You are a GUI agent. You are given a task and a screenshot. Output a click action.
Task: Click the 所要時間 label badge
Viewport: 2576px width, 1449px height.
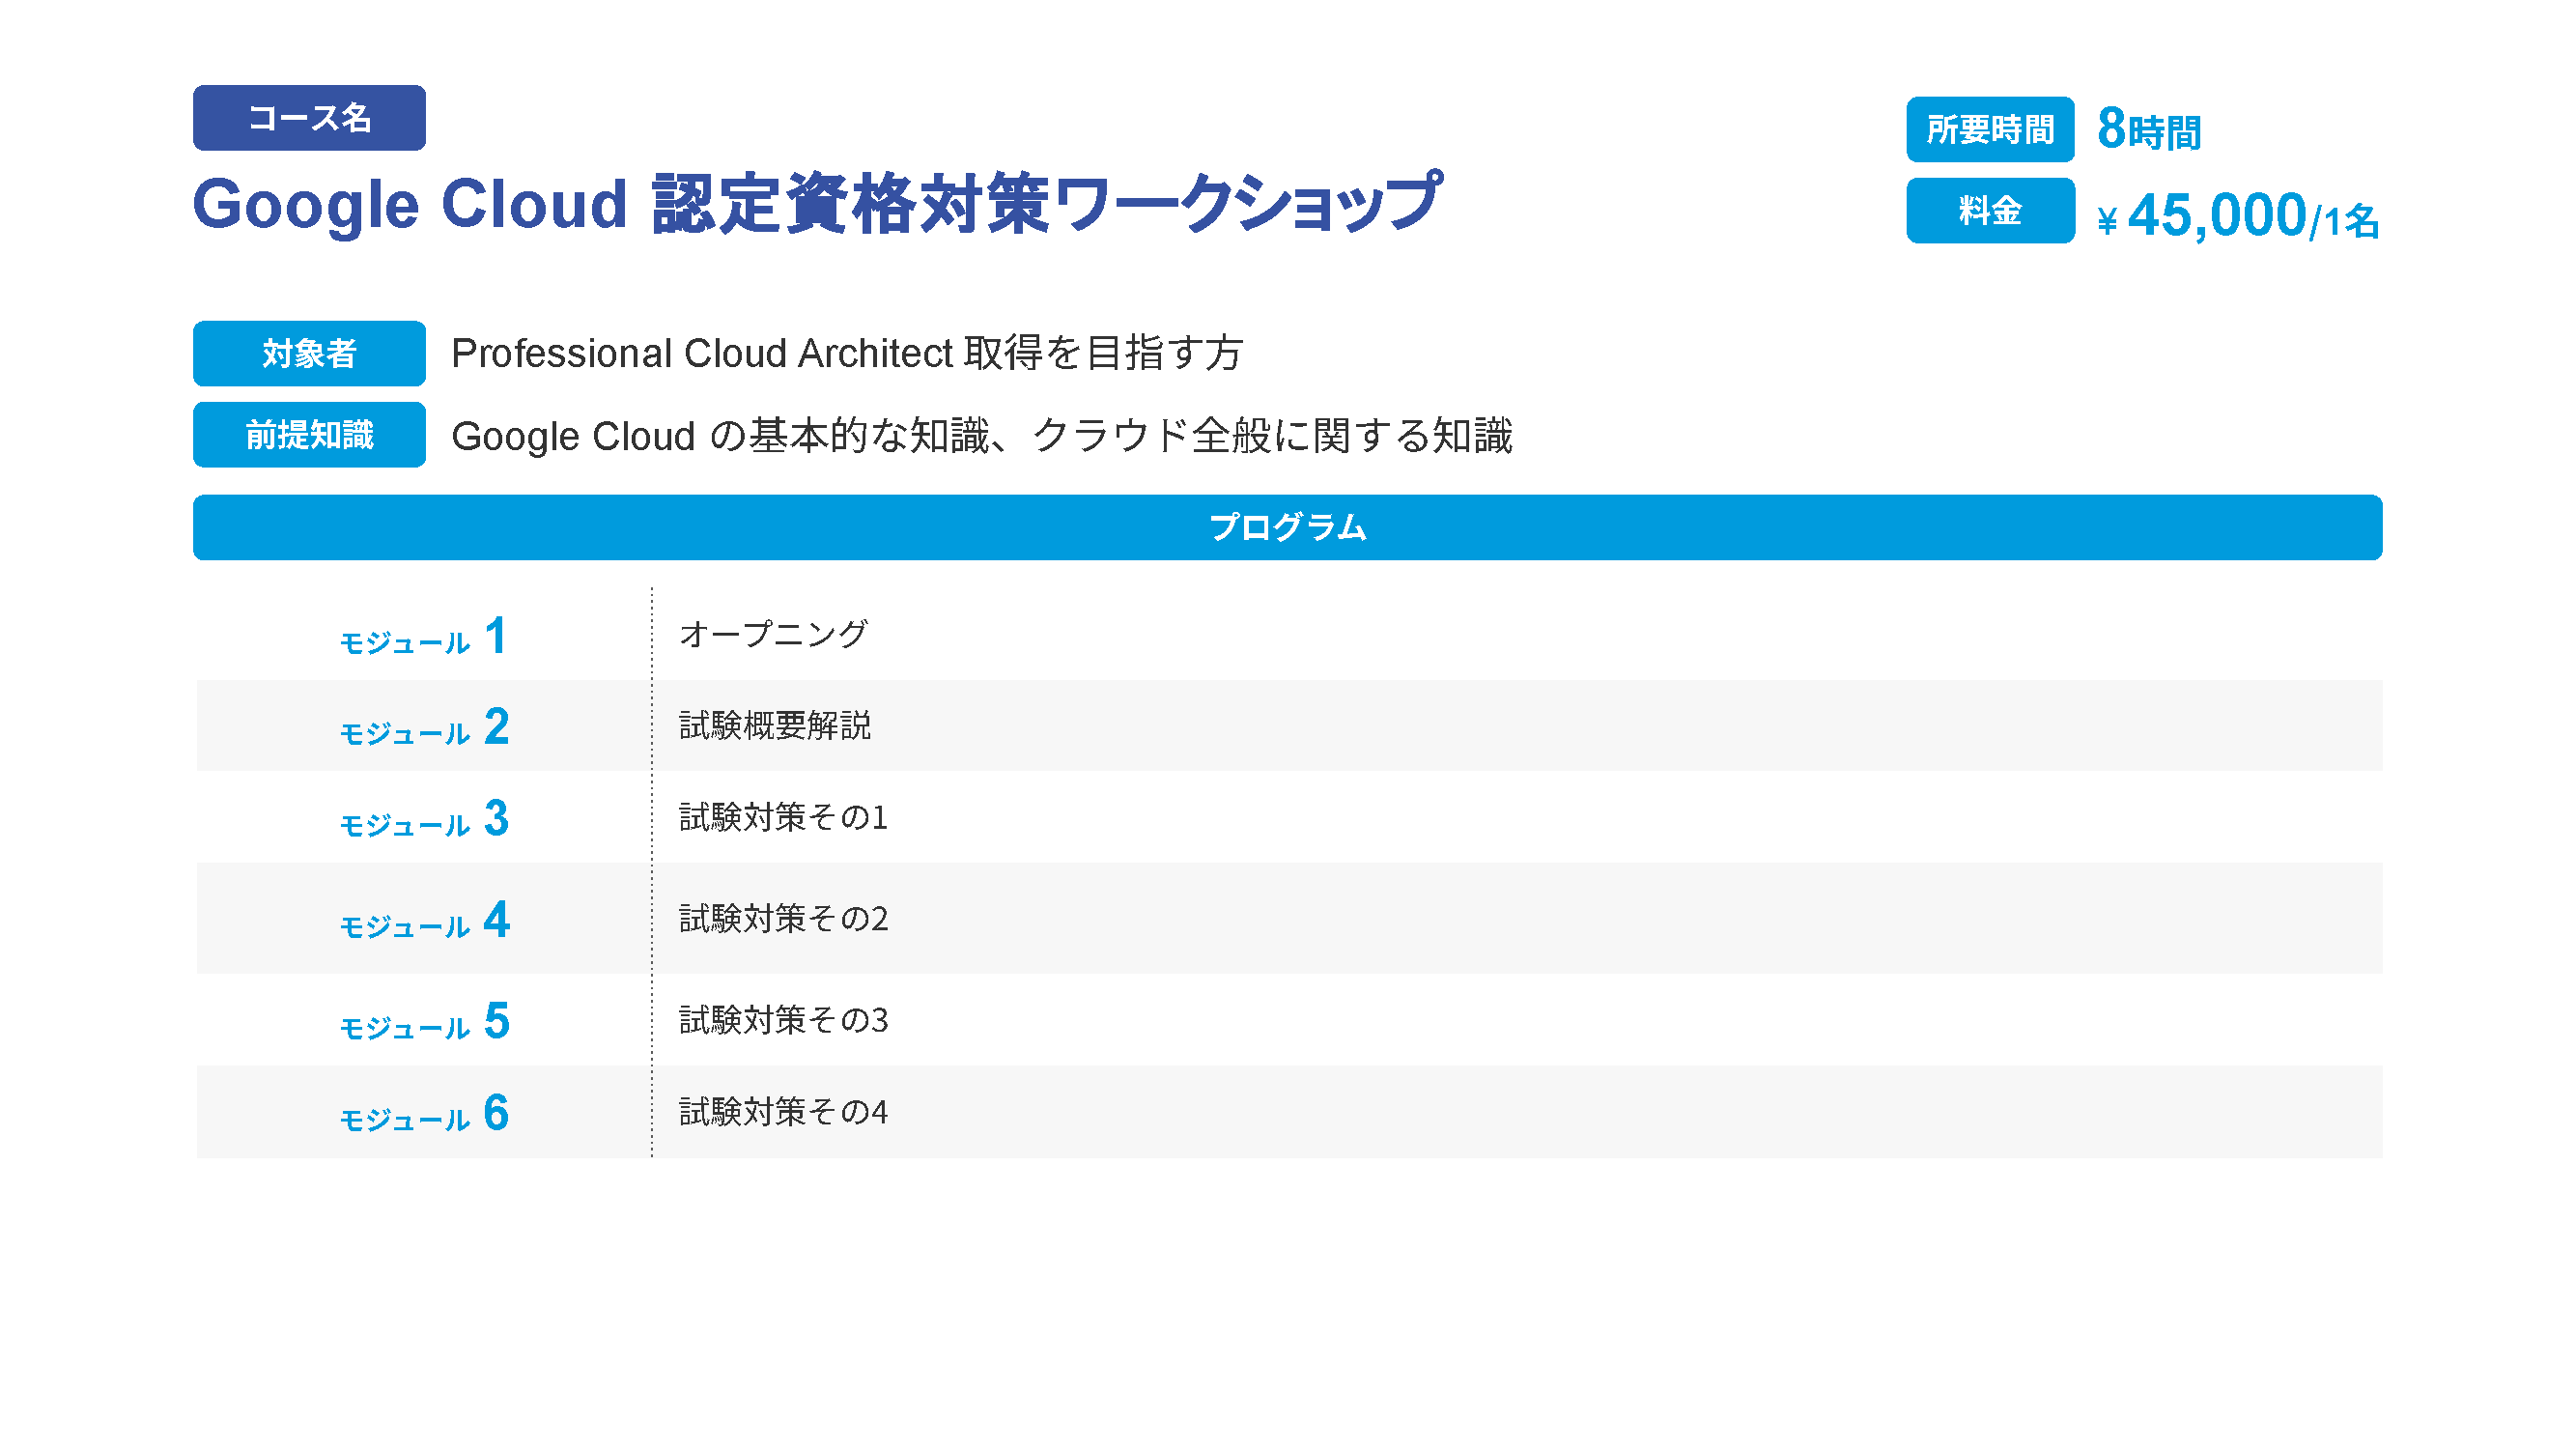[1989, 130]
